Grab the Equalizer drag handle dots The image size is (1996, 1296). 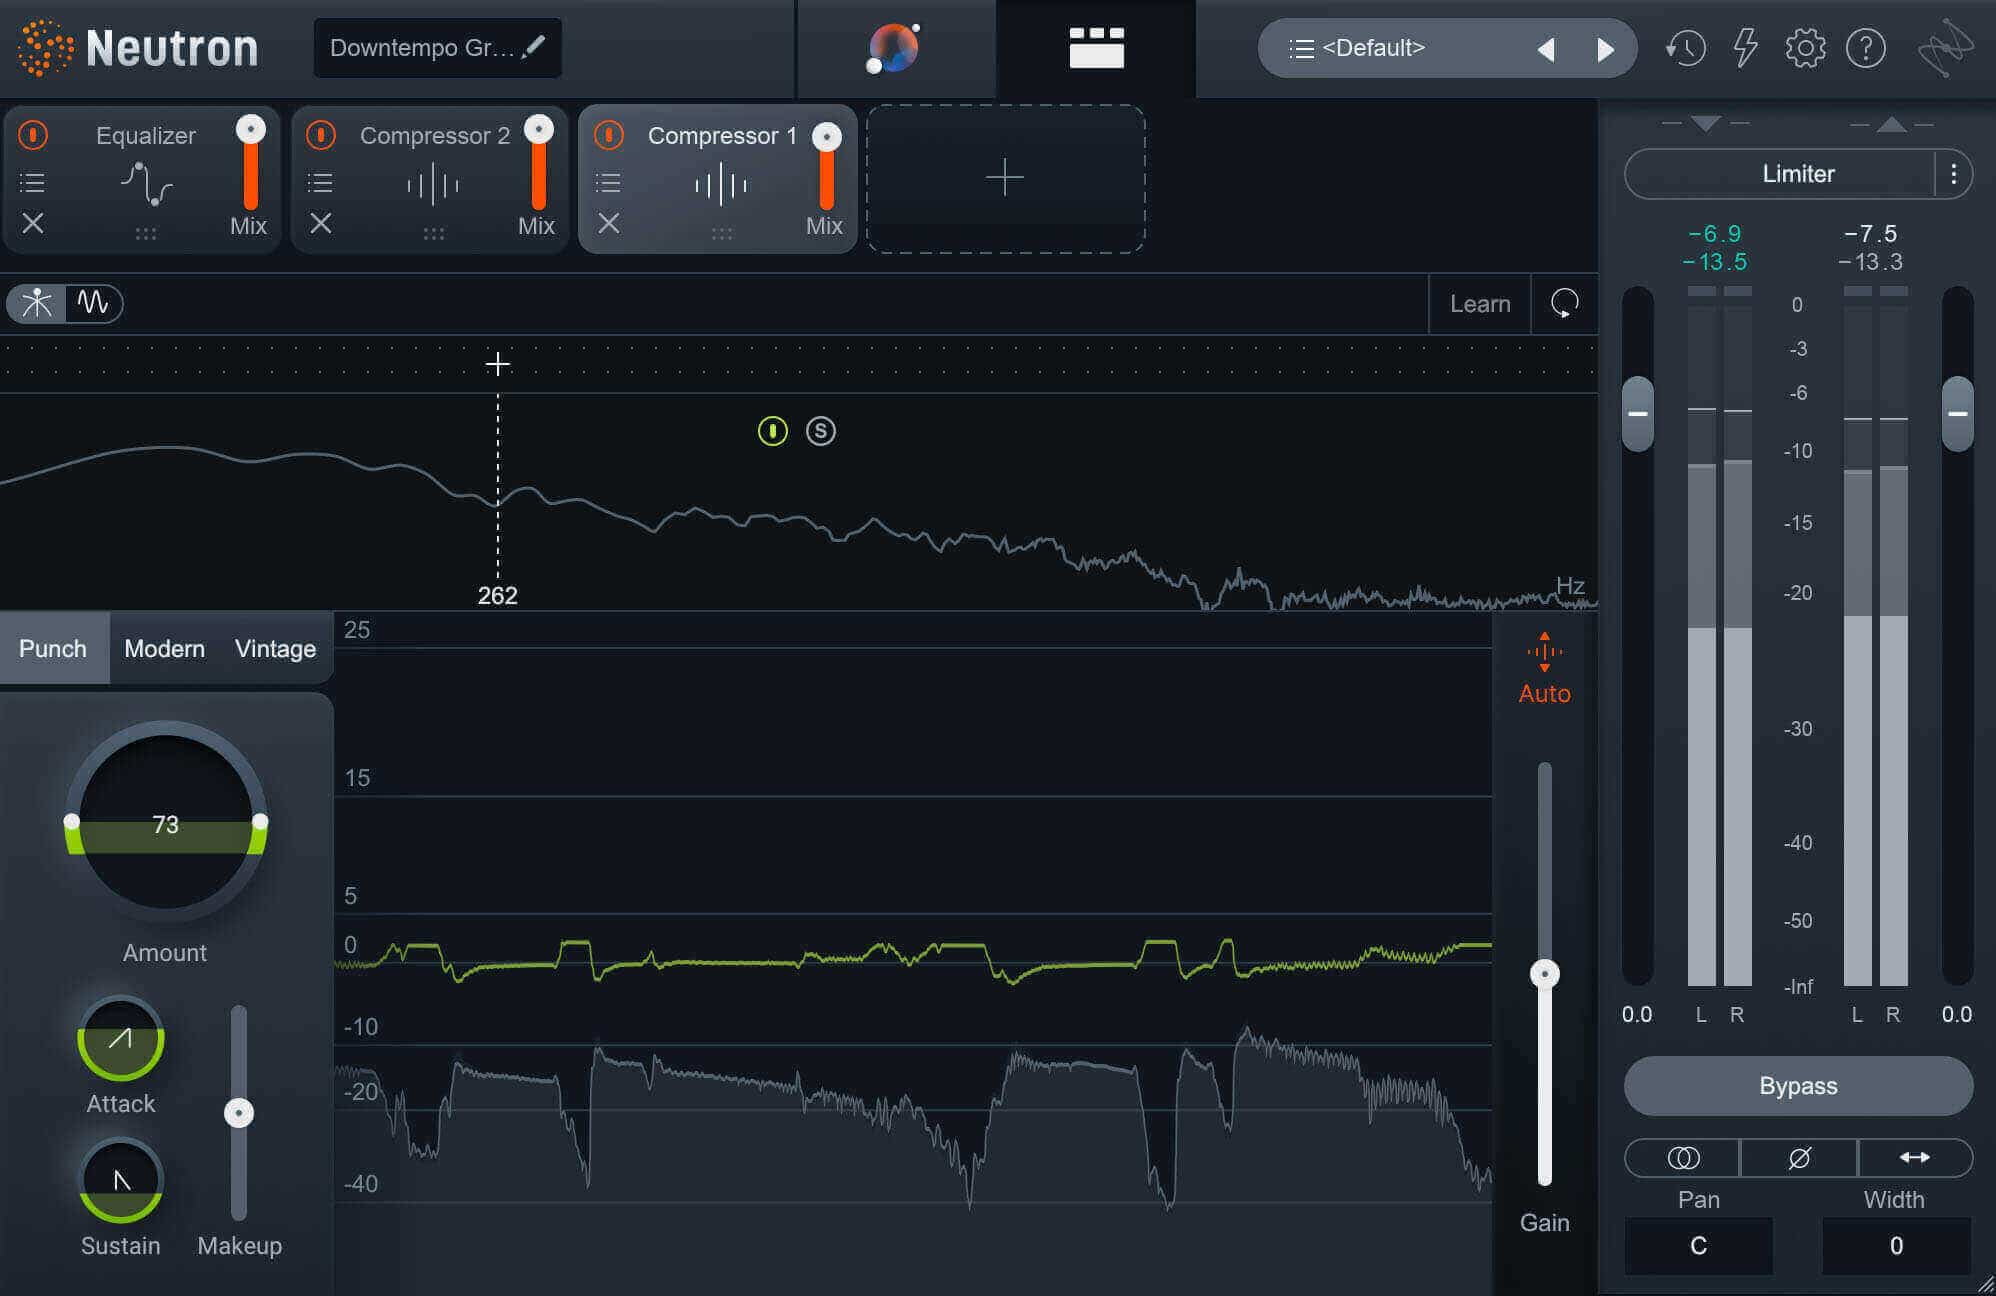pyautogui.click(x=146, y=234)
